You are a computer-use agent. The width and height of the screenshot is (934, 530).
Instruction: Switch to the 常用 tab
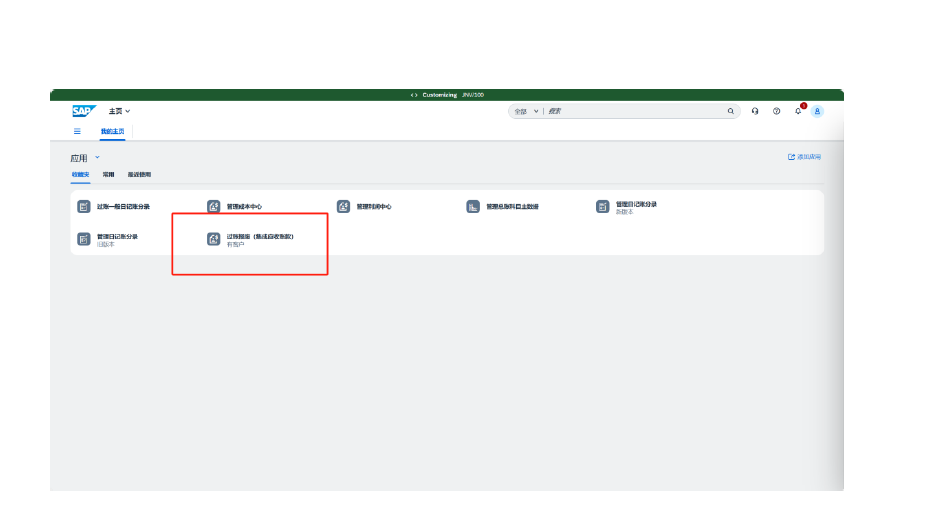(108, 175)
